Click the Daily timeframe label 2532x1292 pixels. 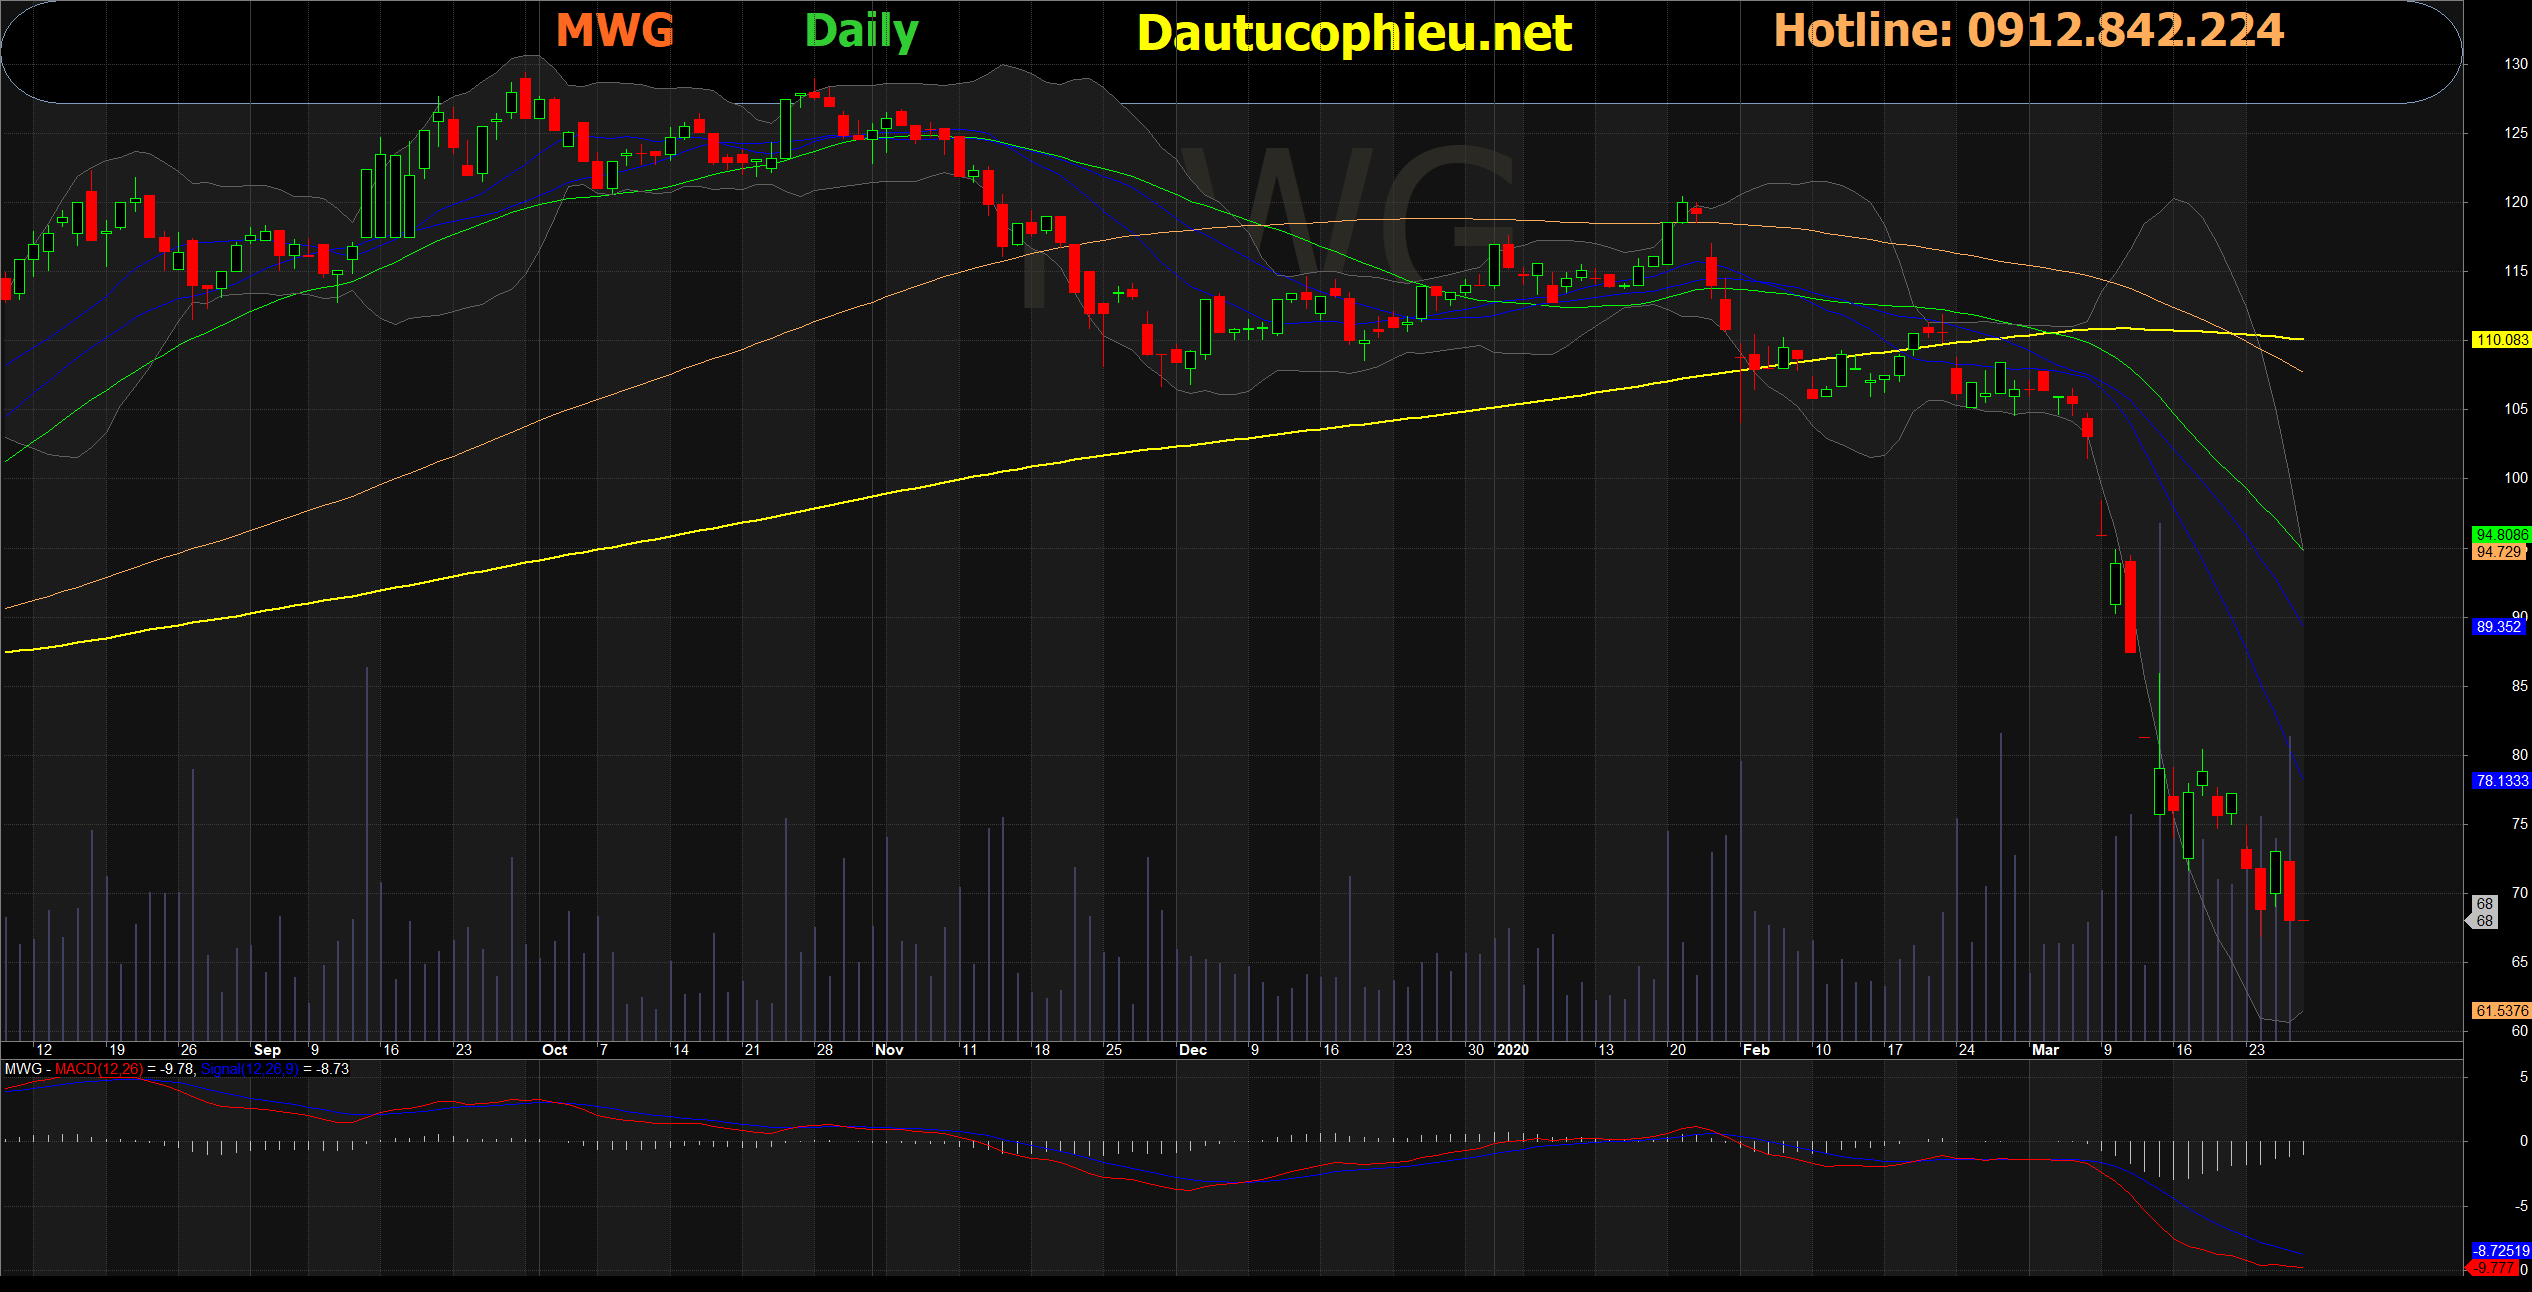861,32
